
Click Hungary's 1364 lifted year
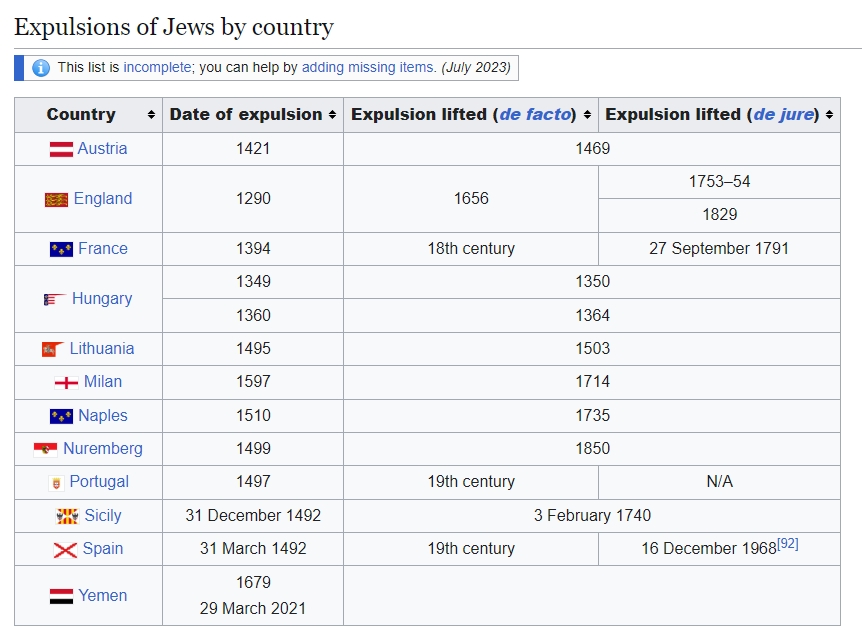(x=593, y=316)
